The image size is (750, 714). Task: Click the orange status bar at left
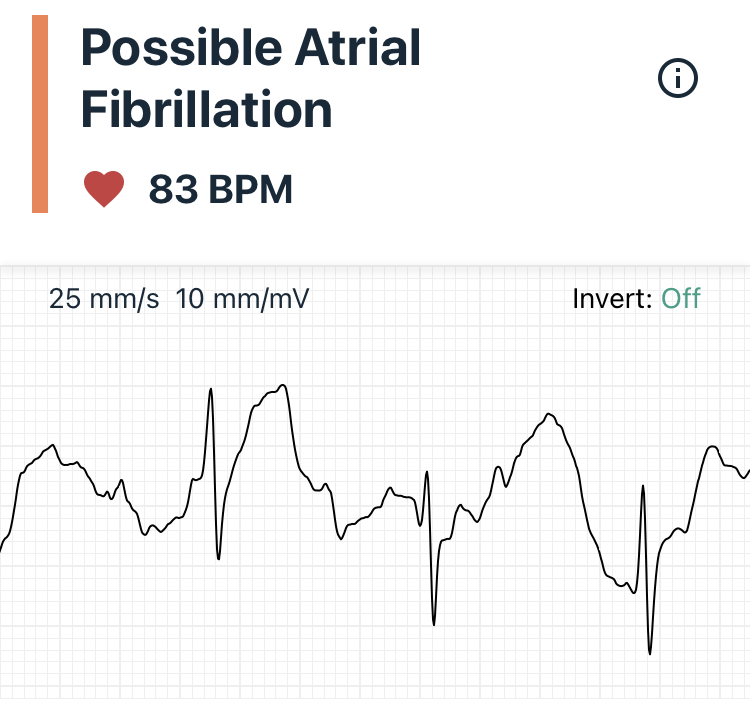click(x=40, y=114)
